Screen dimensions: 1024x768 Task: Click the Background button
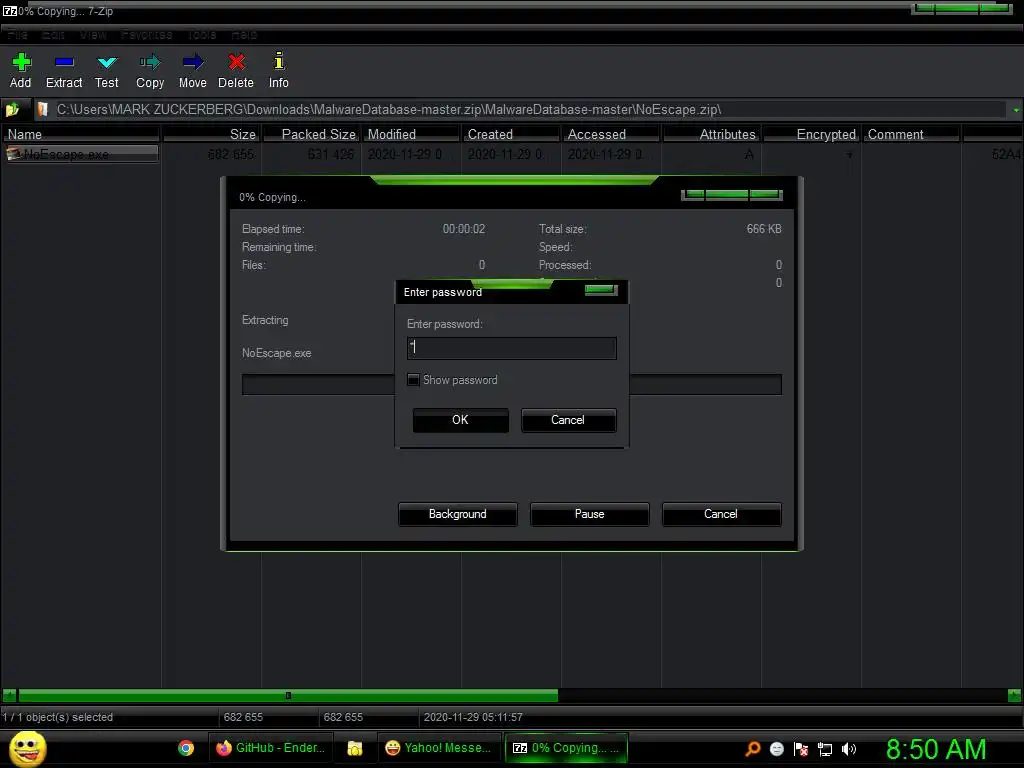[457, 514]
